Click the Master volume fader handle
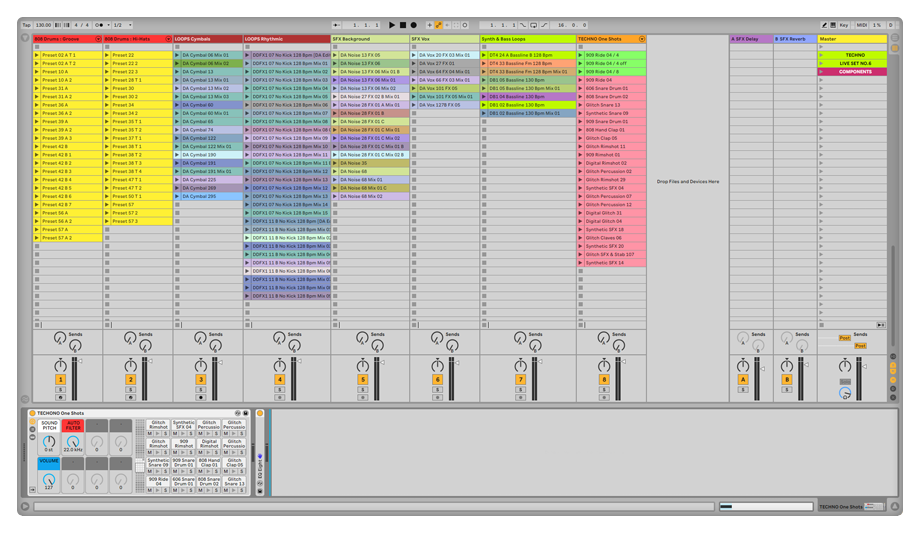 864,366
